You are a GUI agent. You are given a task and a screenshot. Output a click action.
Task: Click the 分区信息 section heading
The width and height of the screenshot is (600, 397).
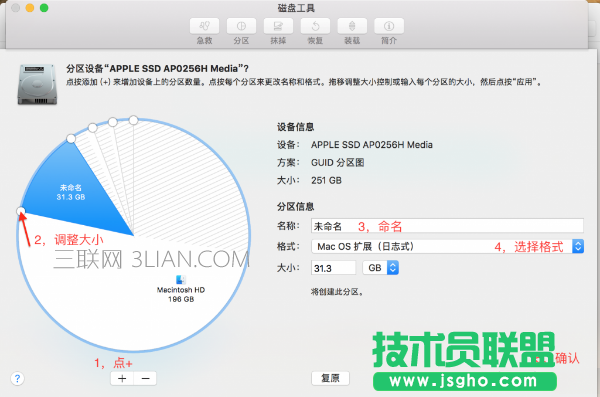(295, 207)
